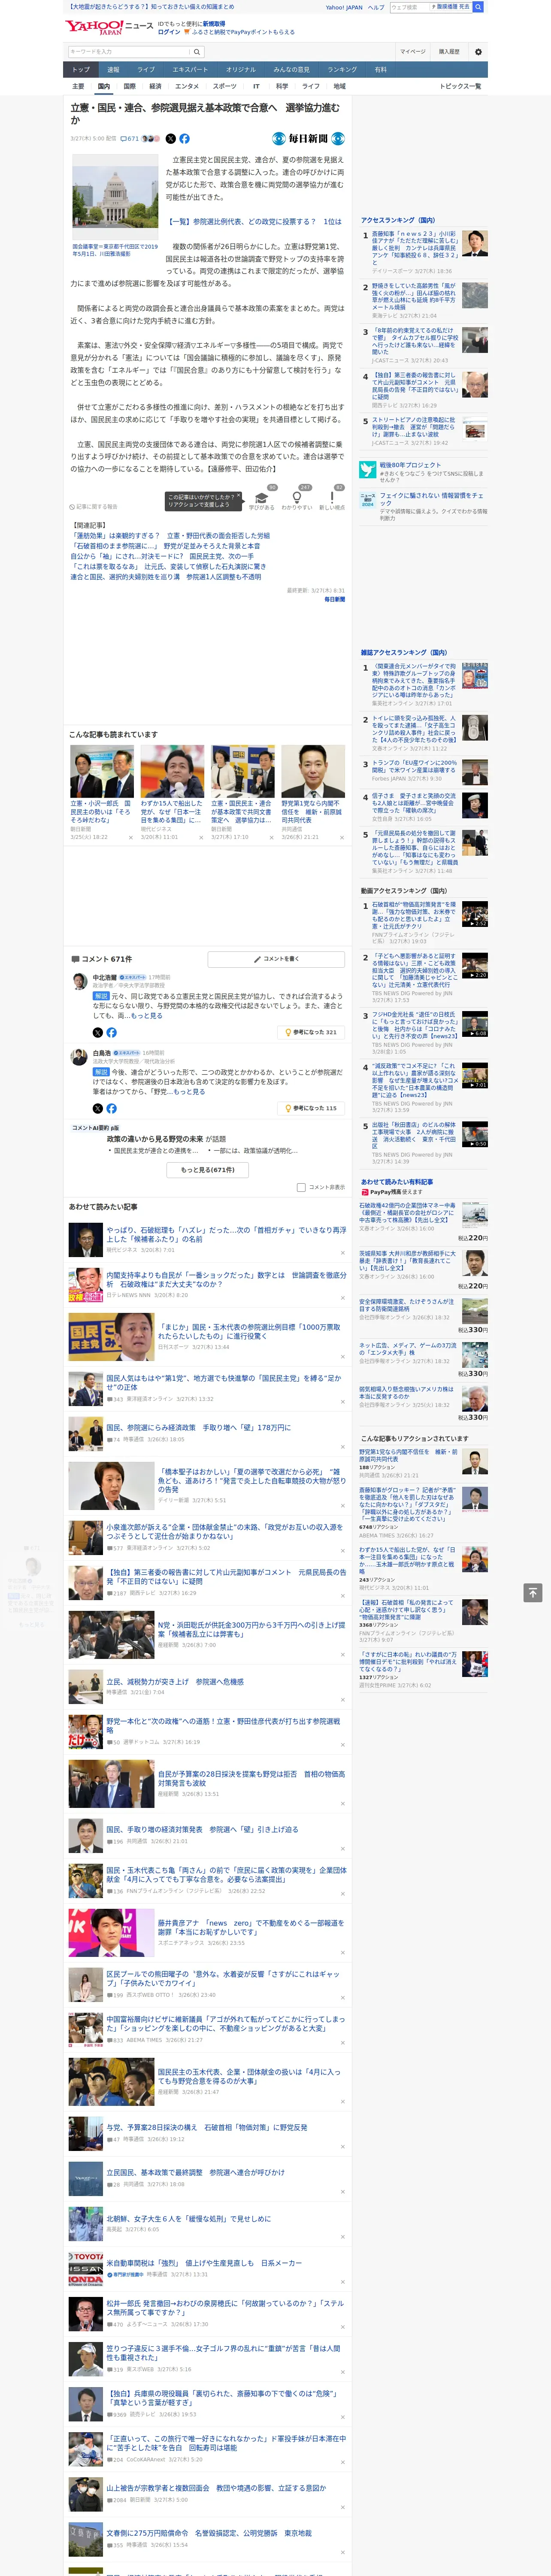Open the 立民、減税勢力が突き上げ article
This screenshot has width=551, height=2576.
point(175,1682)
